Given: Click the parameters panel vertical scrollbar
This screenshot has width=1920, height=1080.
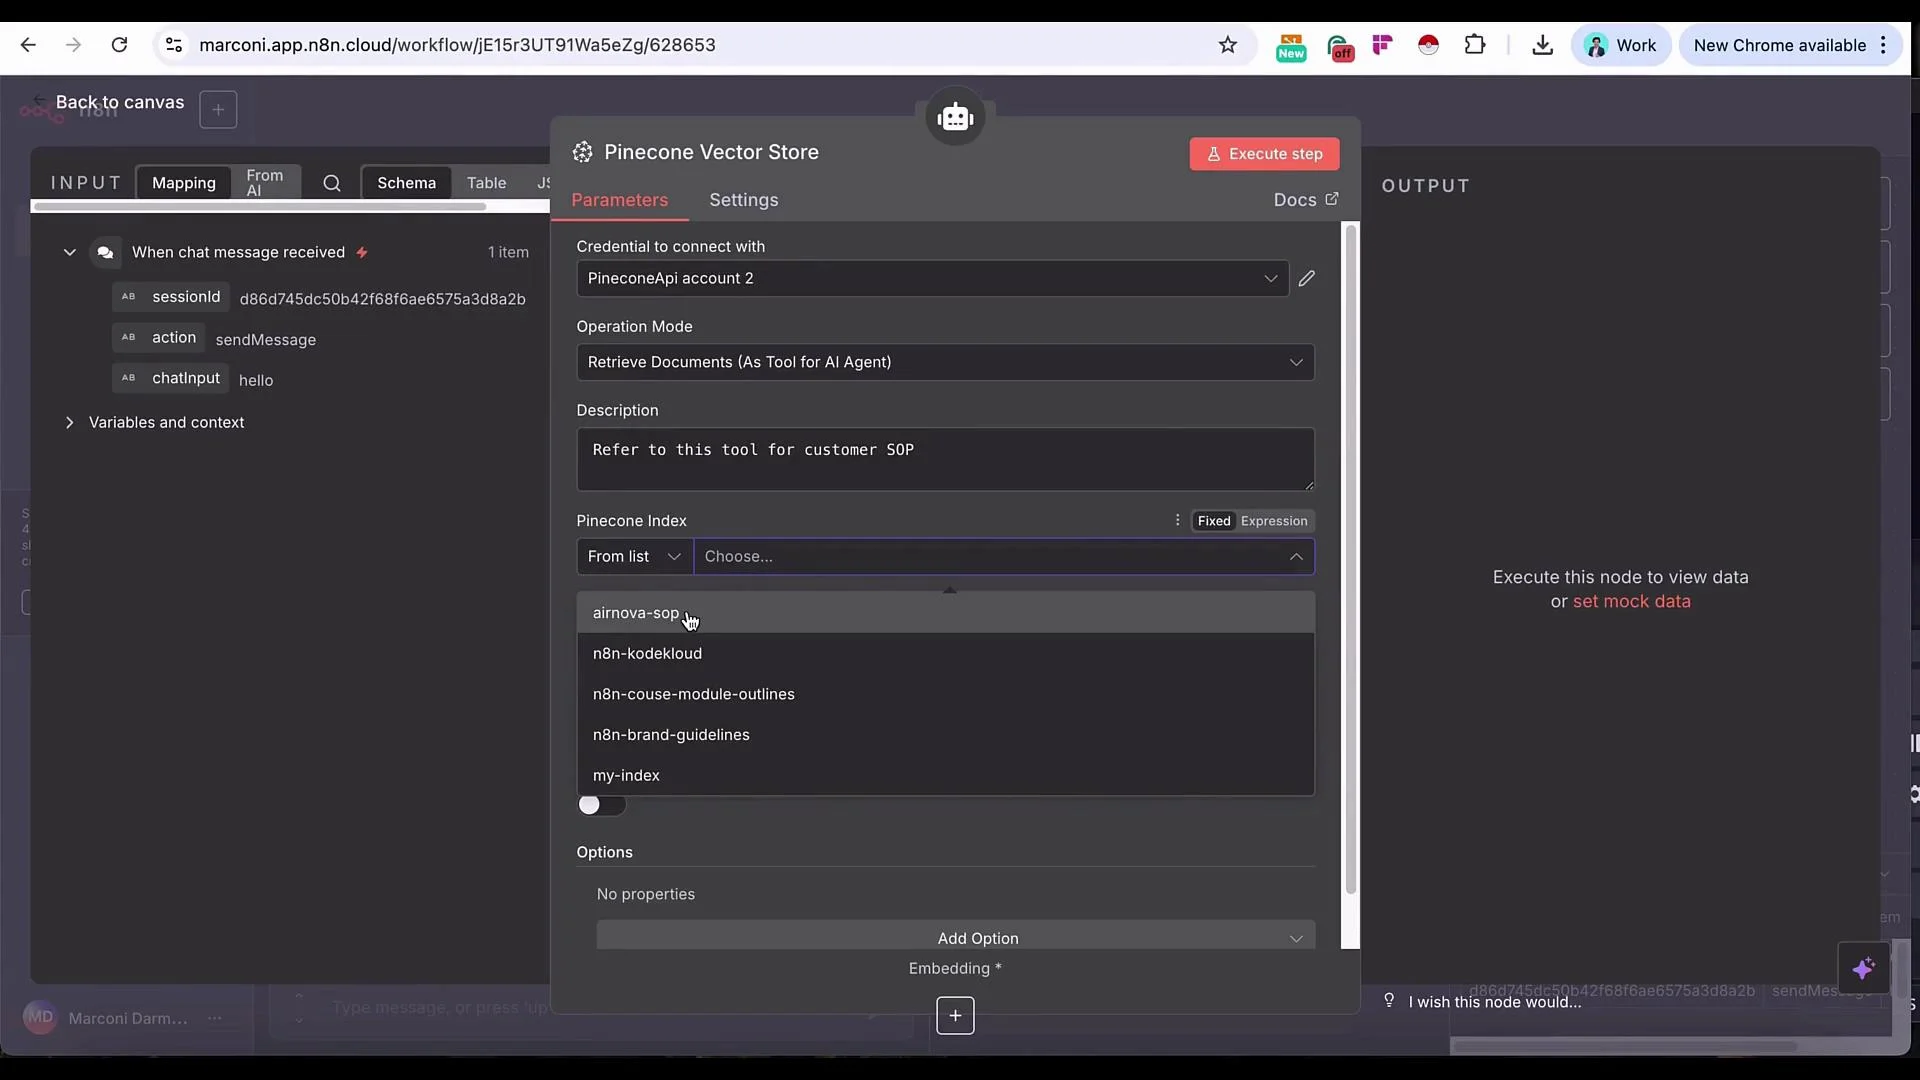Looking at the screenshot, I should pyautogui.click(x=1351, y=560).
